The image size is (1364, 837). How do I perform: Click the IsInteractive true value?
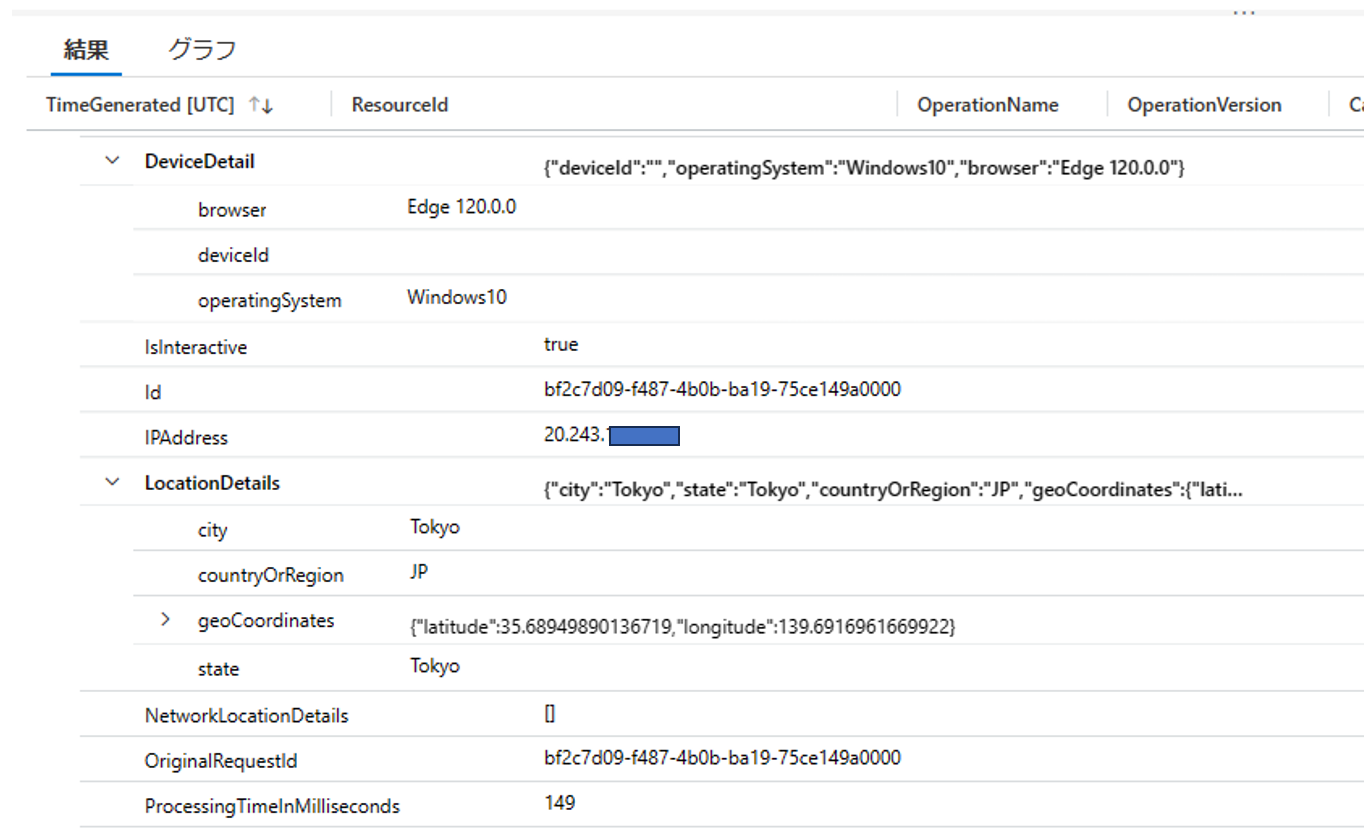click(561, 345)
